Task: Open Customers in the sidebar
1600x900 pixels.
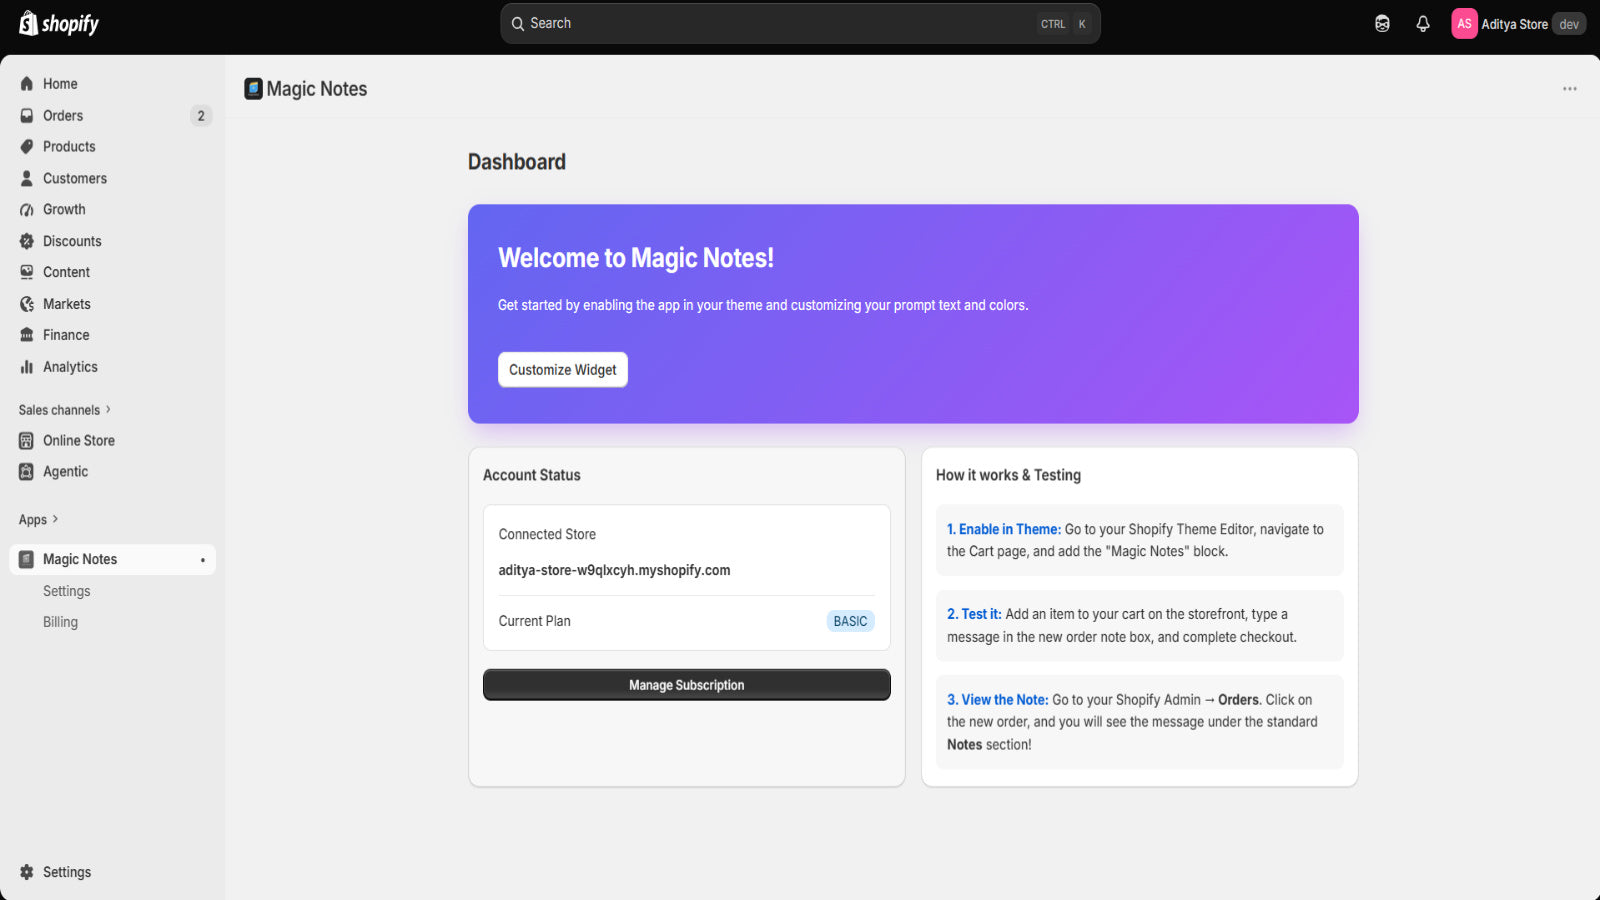Action: pyautogui.click(x=112, y=178)
